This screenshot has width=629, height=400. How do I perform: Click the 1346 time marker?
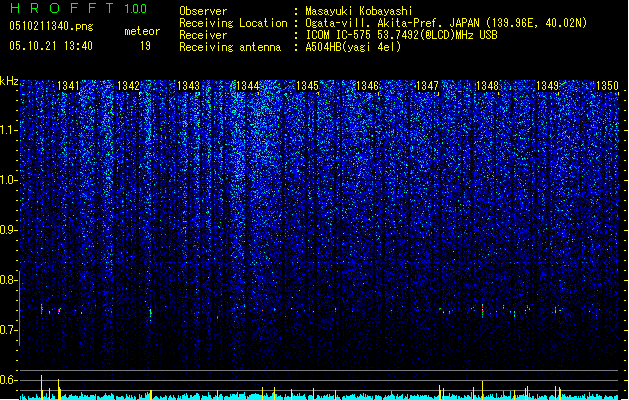point(367,86)
